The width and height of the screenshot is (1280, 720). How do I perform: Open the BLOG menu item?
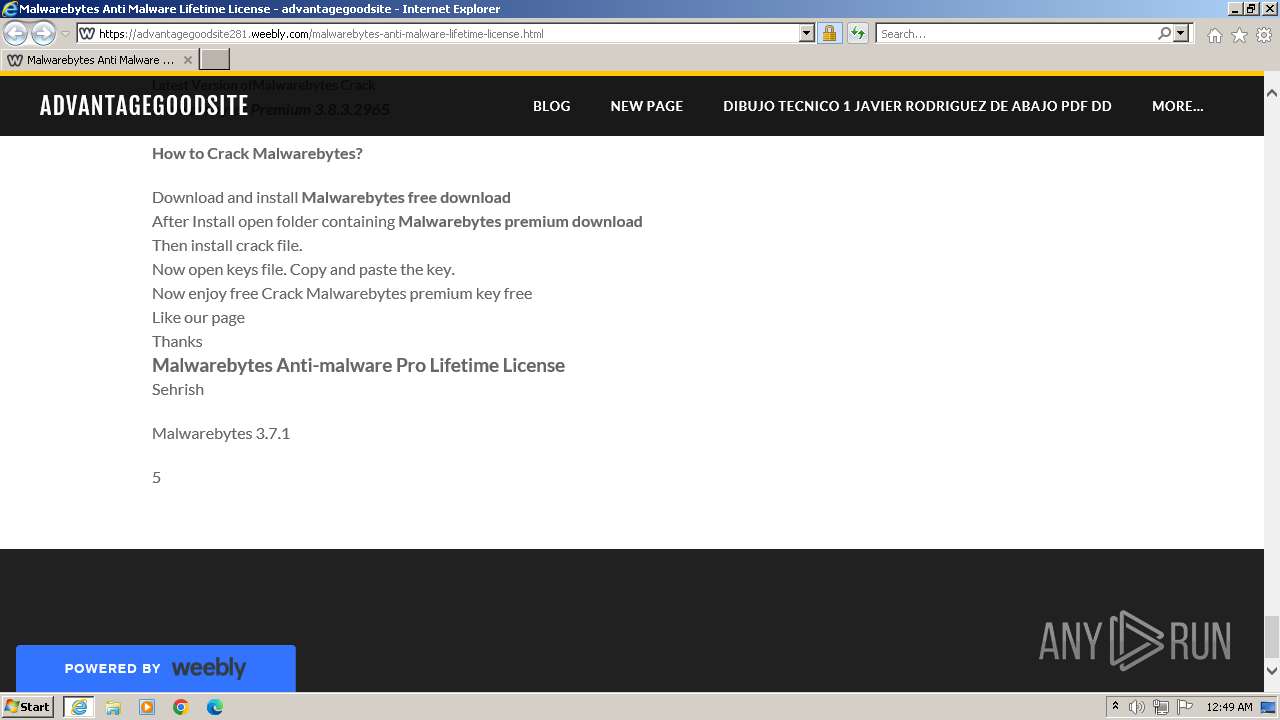coord(551,106)
